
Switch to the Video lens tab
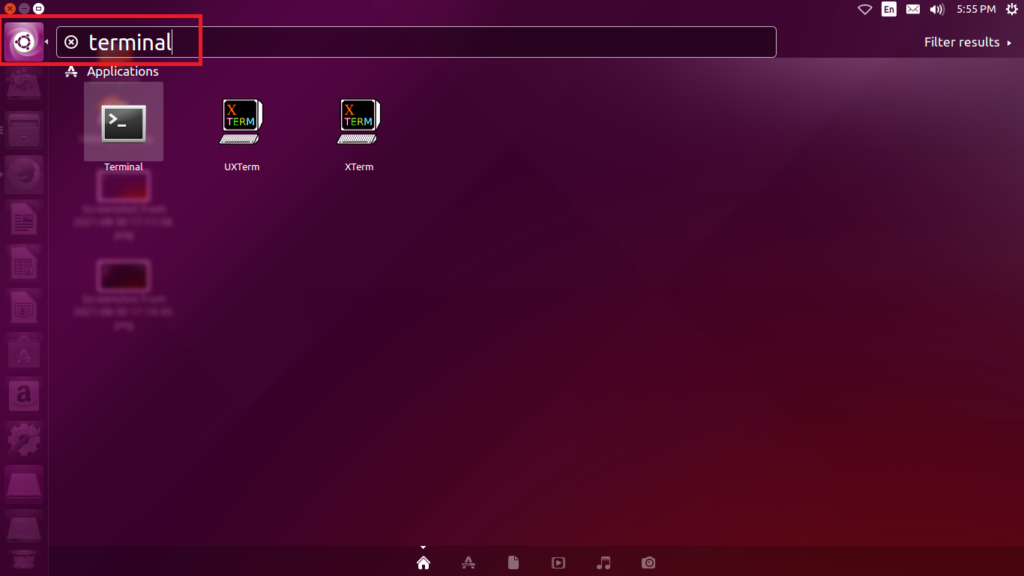(x=558, y=563)
